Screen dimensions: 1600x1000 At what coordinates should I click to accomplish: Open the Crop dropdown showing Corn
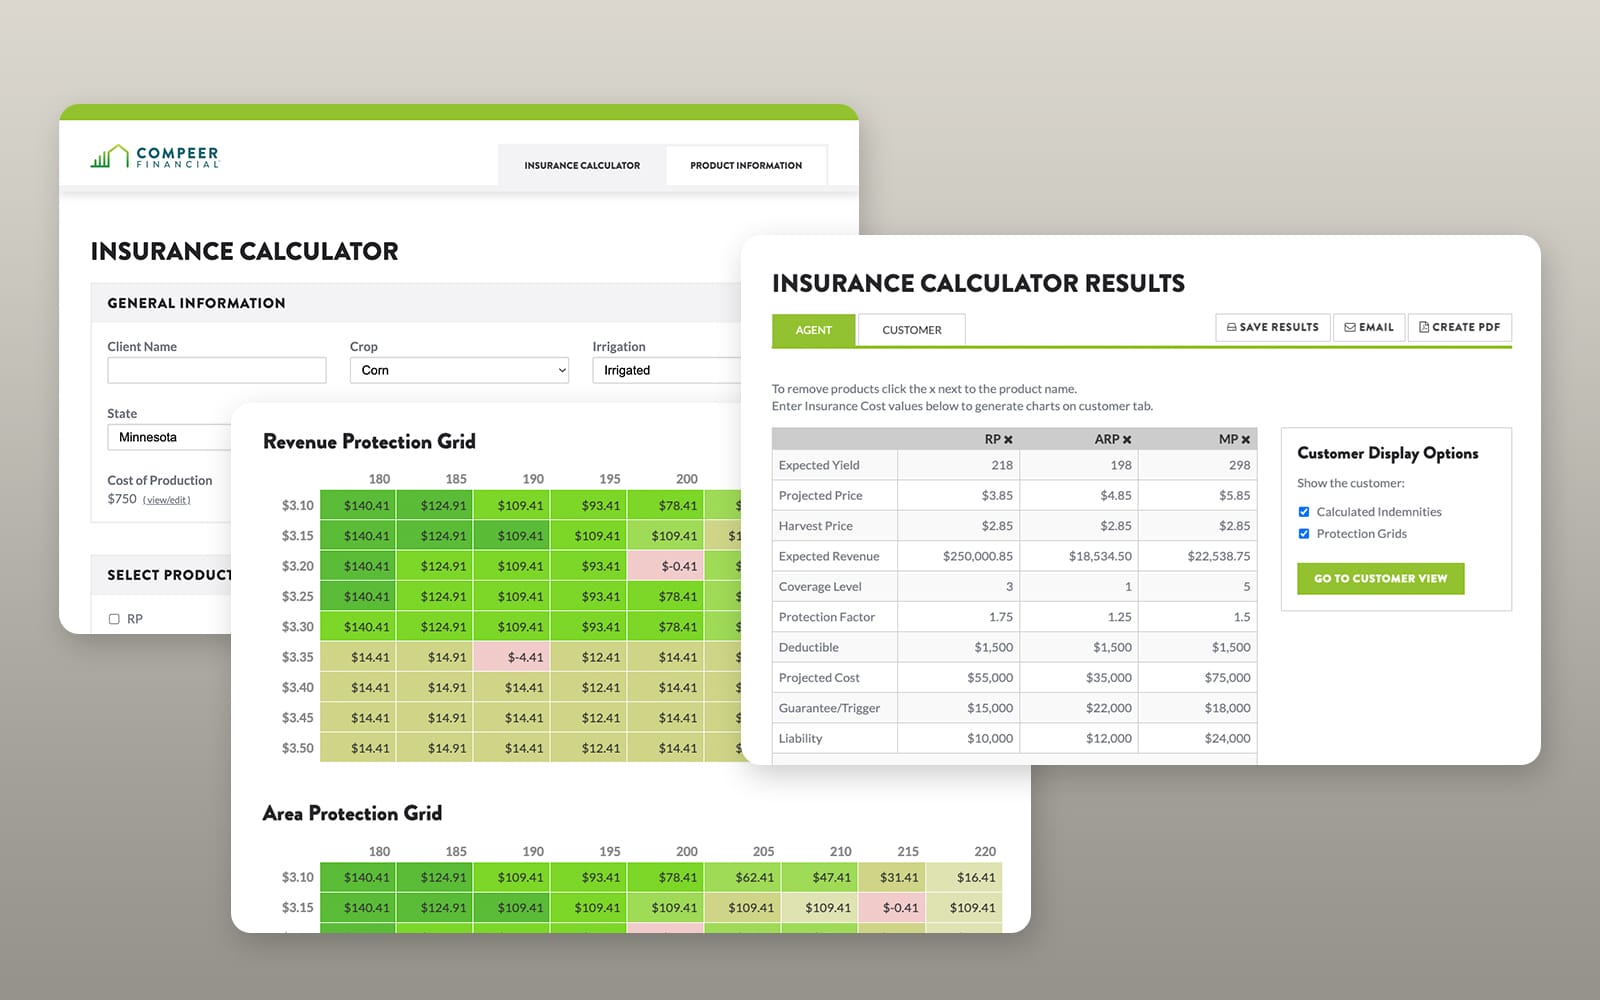pos(459,370)
